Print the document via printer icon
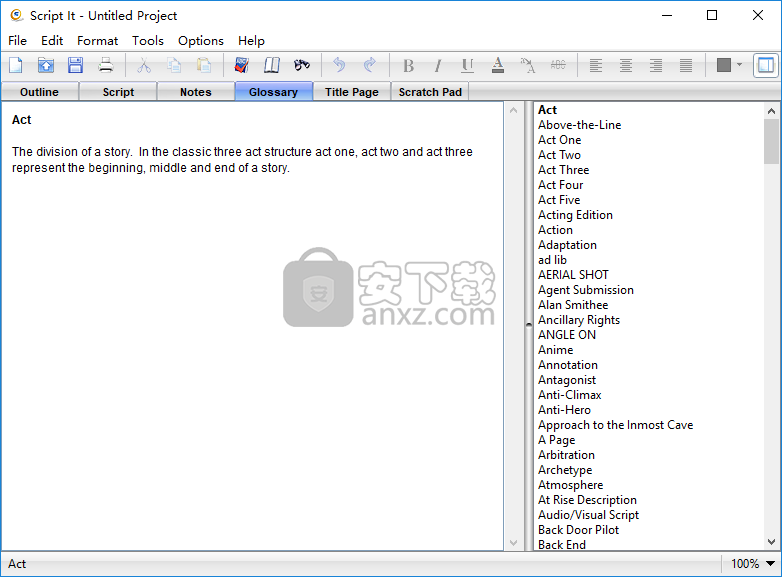Screen dimensions: 782x577 click(106, 65)
